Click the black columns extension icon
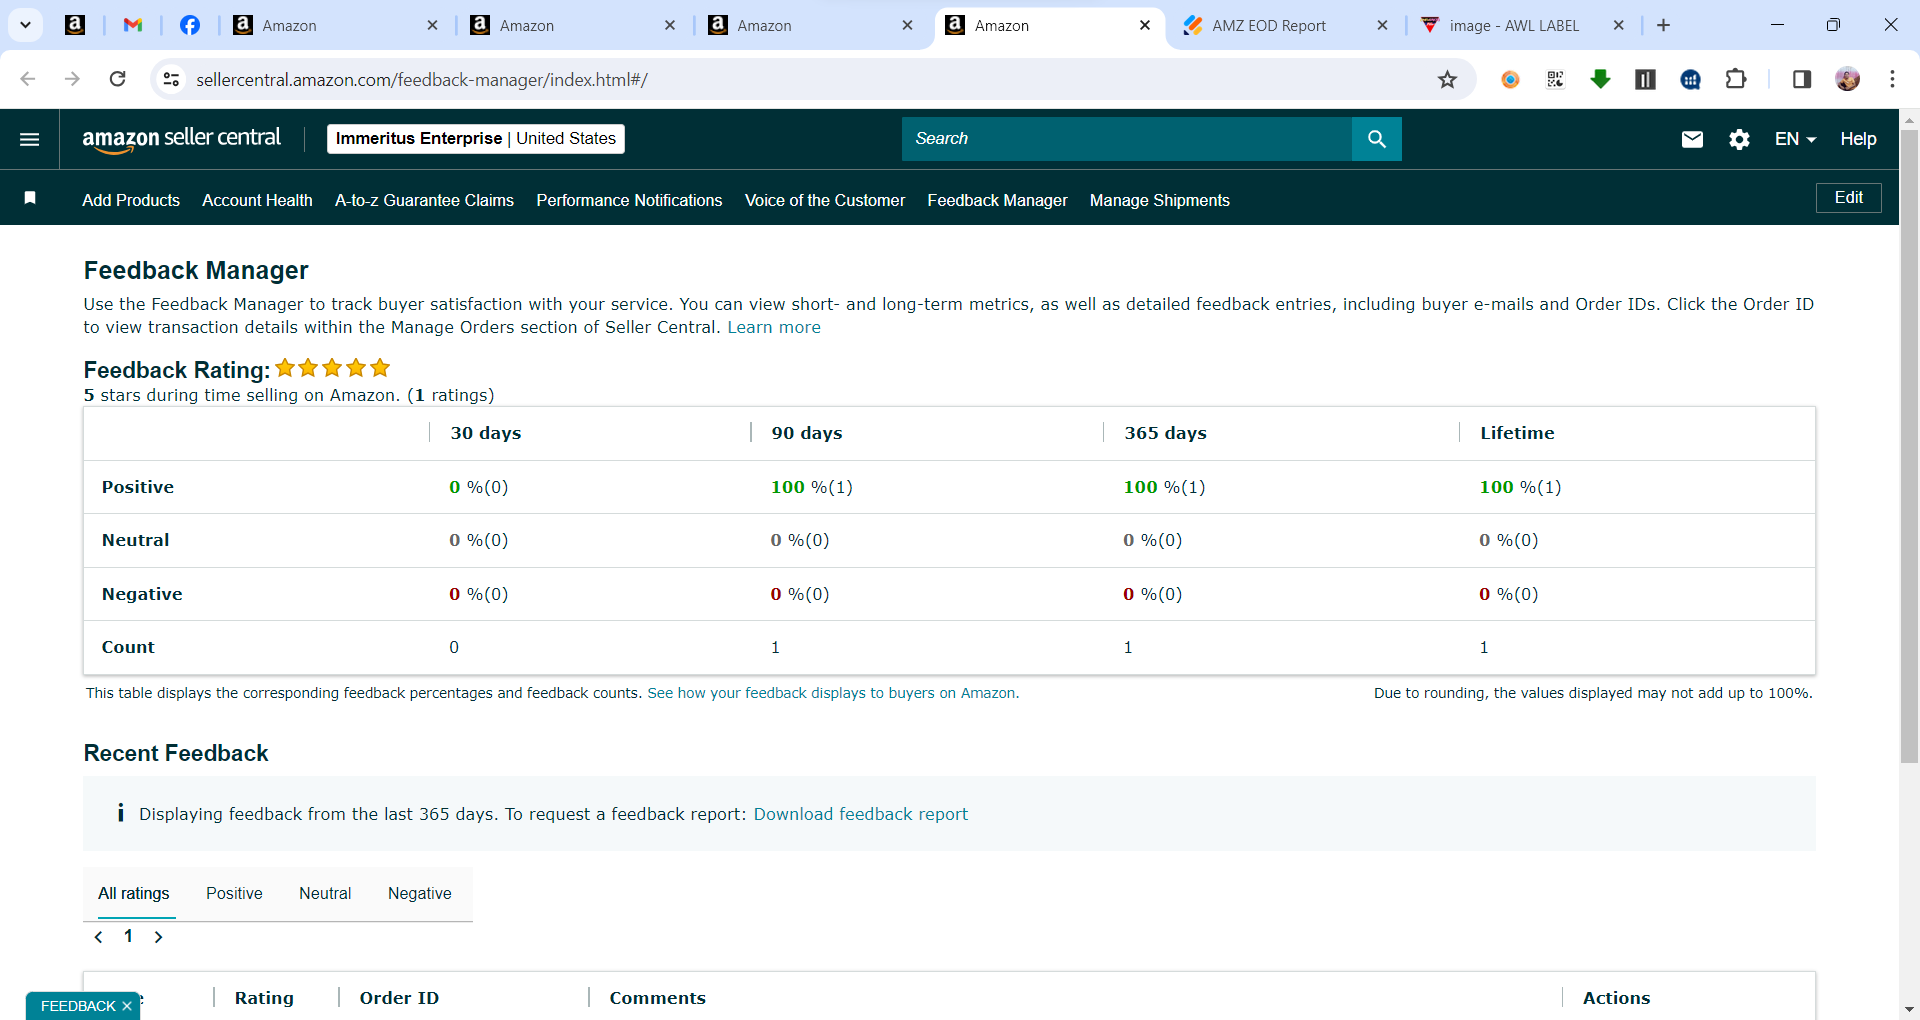Screen dimensions: 1920x1020 (1645, 79)
